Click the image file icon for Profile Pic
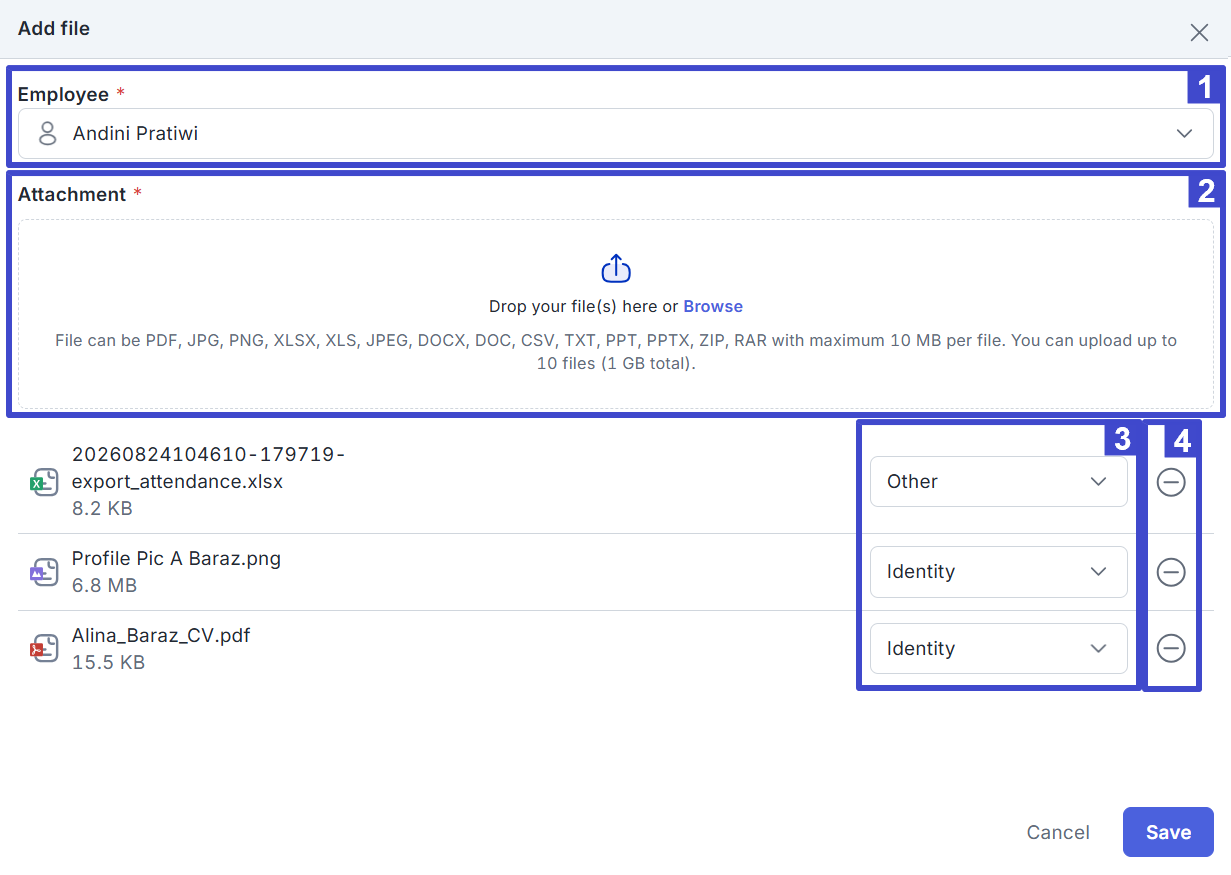This screenshot has width=1231, height=875. coord(43,572)
